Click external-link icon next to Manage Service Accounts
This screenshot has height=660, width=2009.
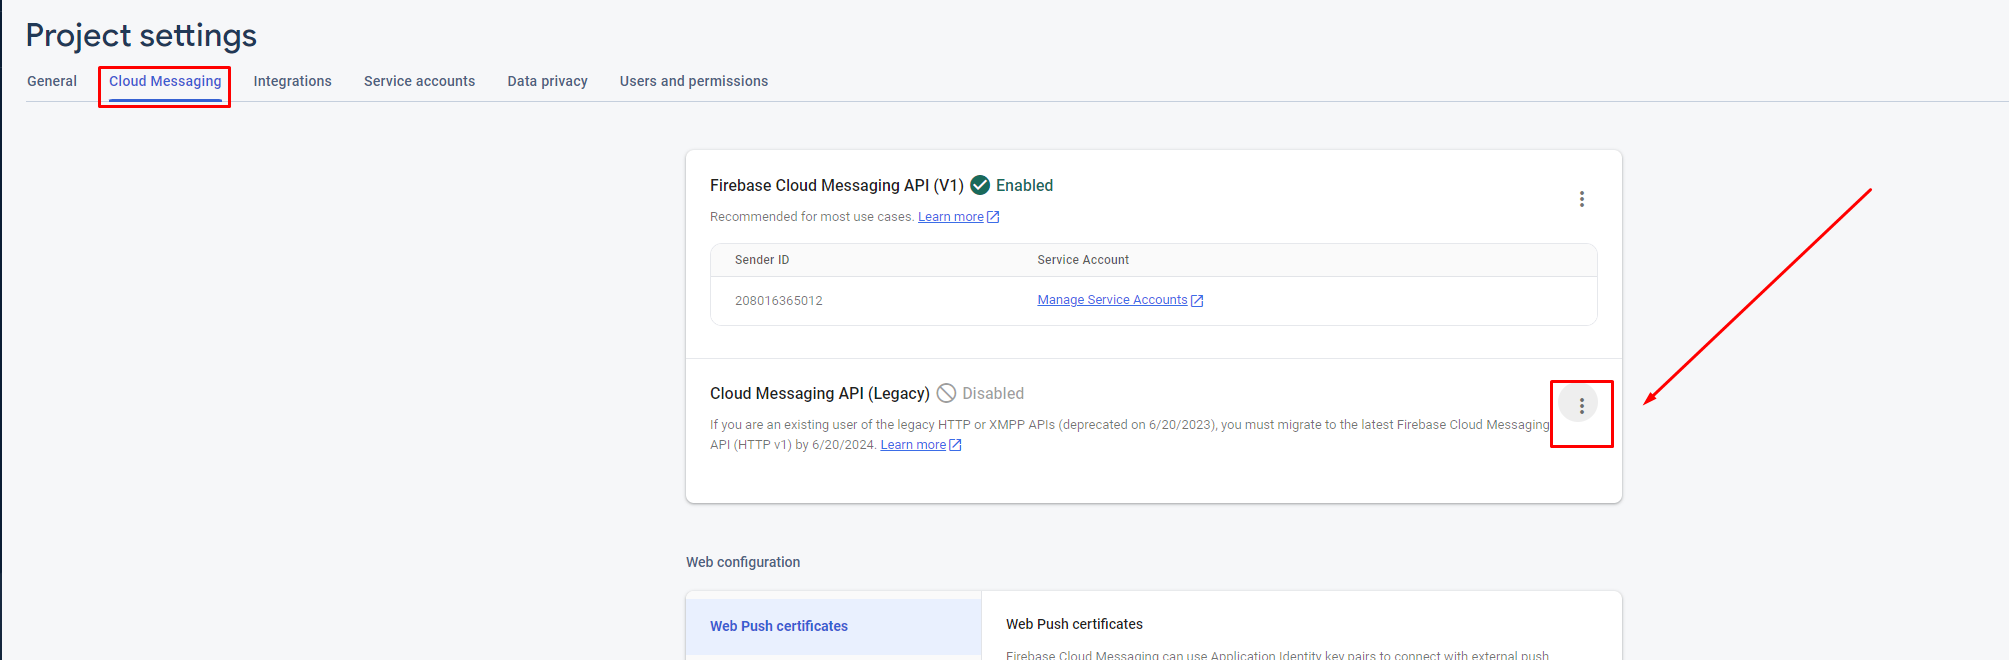point(1197,301)
